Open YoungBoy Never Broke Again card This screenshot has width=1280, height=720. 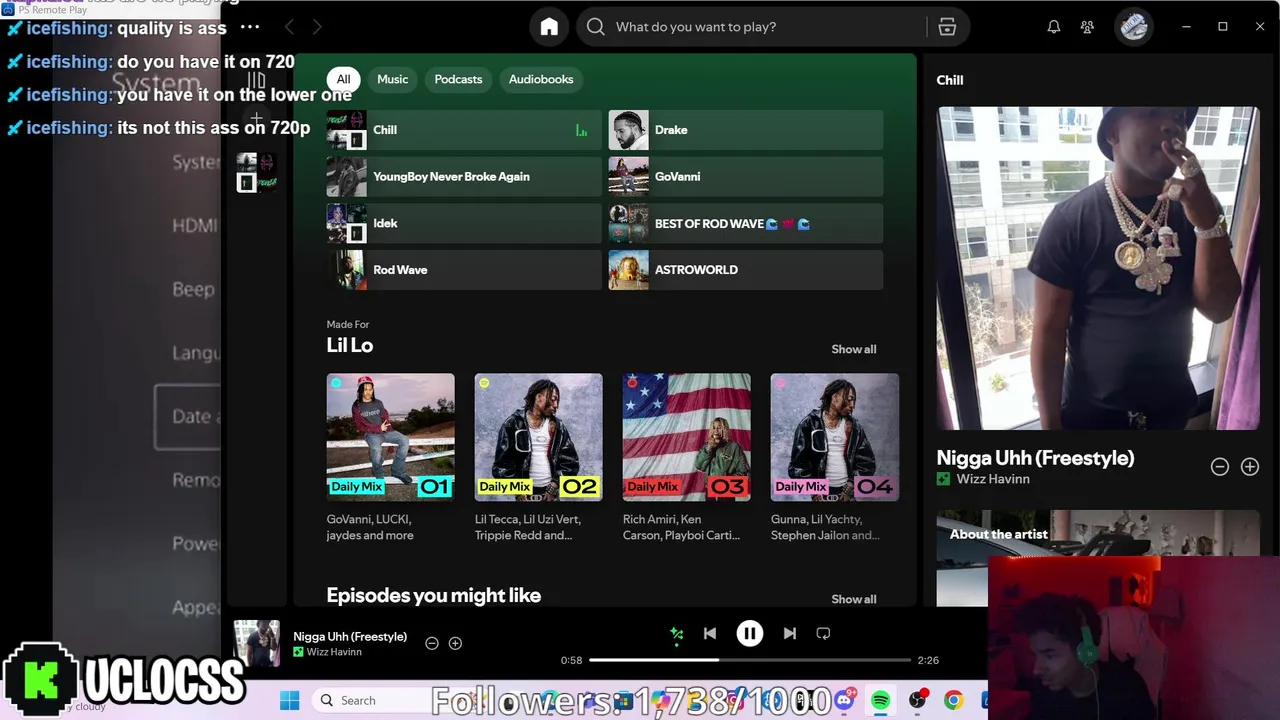pyautogui.click(x=464, y=177)
